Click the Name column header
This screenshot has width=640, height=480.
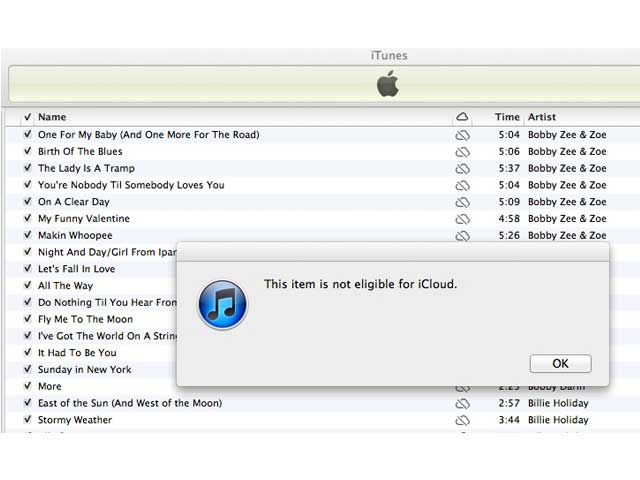(x=52, y=117)
